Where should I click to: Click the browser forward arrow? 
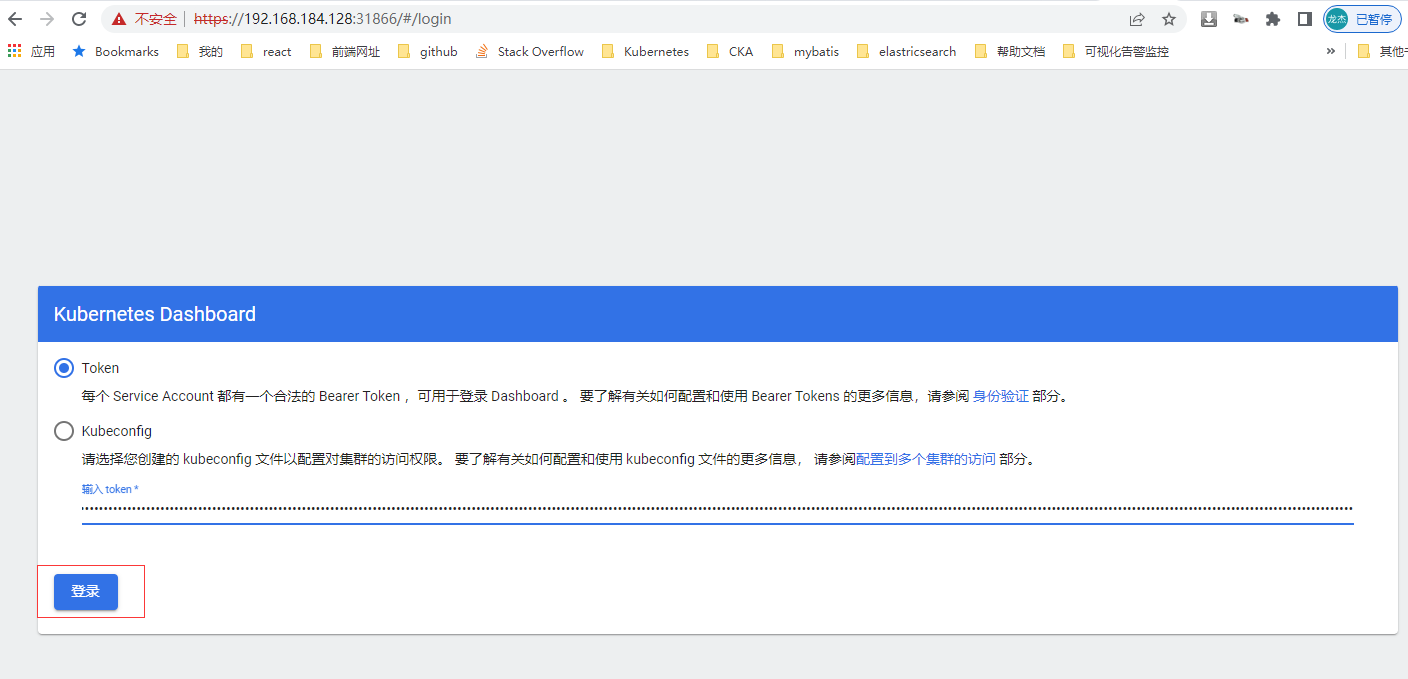(47, 19)
